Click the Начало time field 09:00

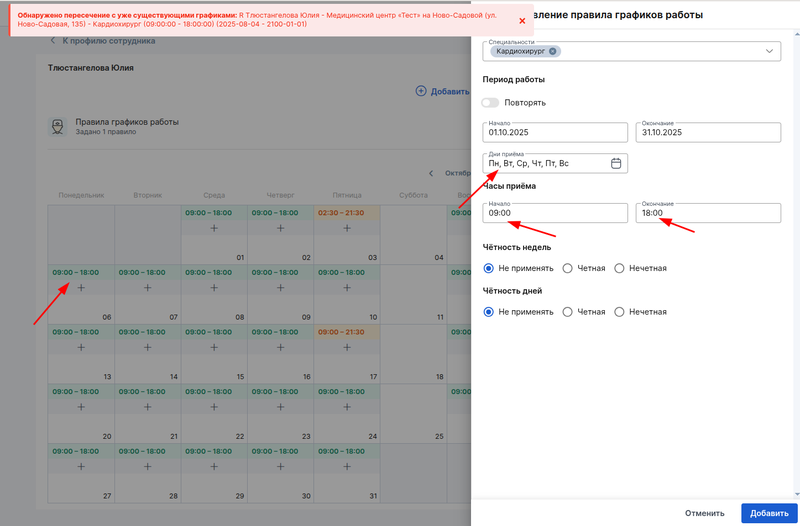(554, 213)
